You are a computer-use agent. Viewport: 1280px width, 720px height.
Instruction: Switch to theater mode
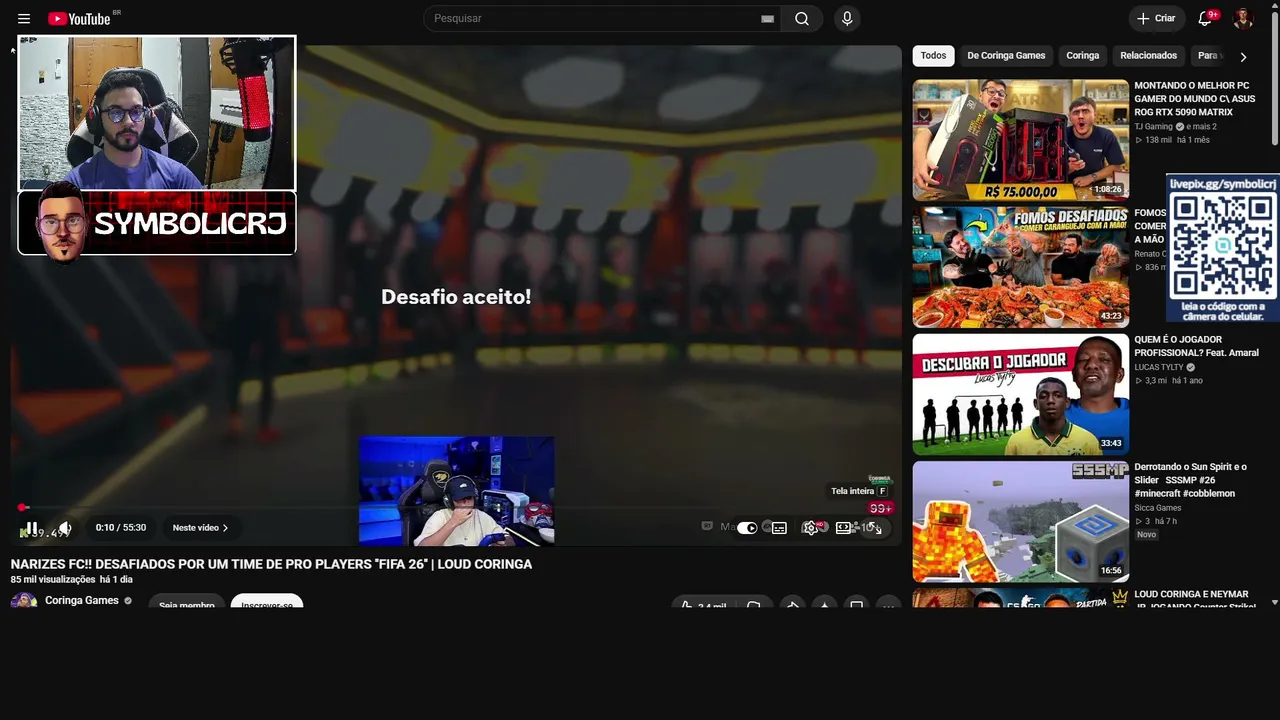click(844, 528)
